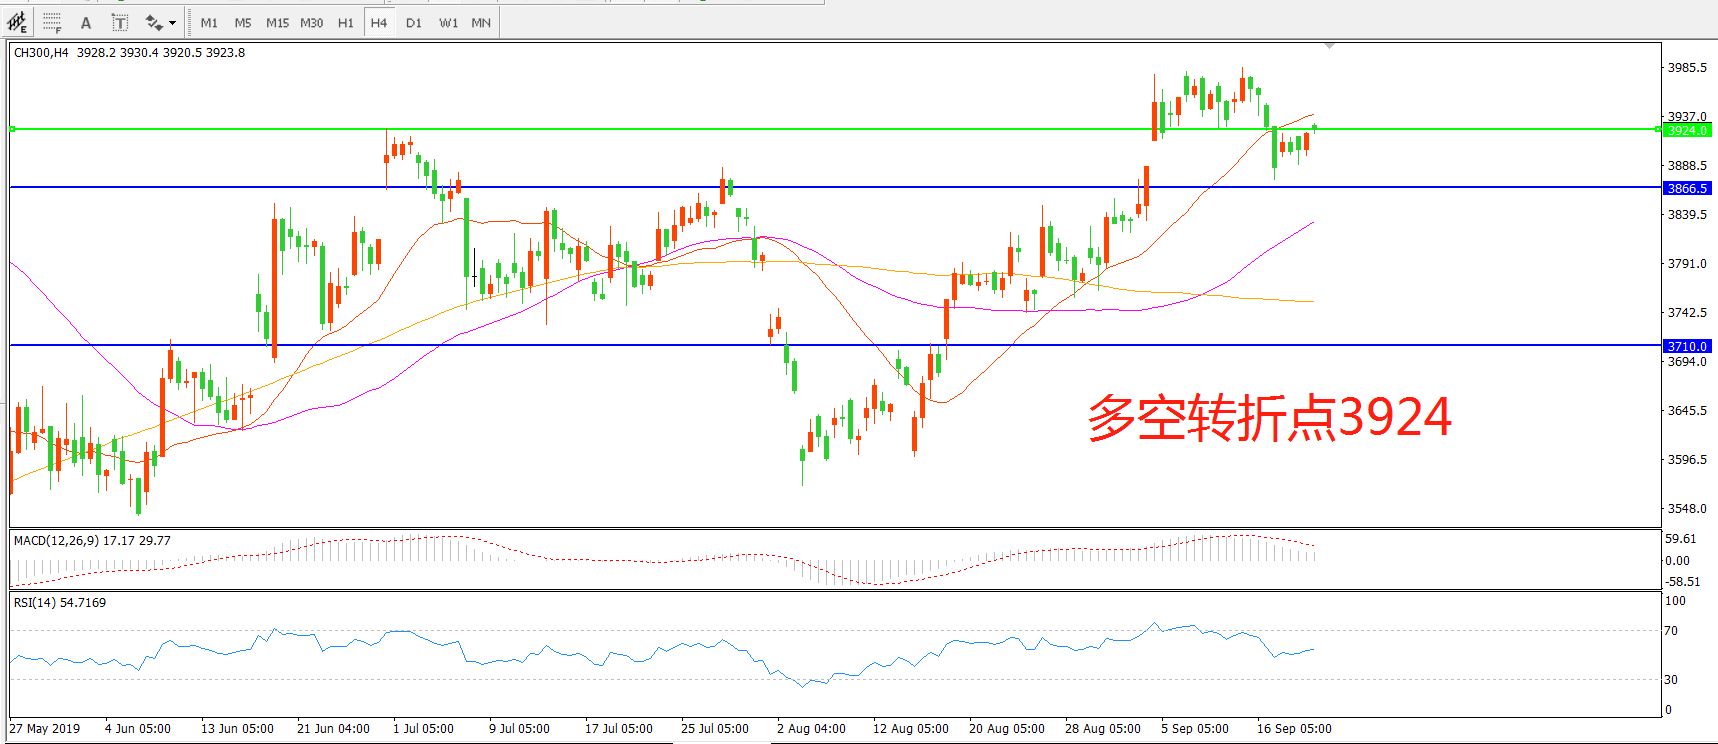Set timeframe to M15
The height and width of the screenshot is (744, 1718).
pyautogui.click(x=277, y=22)
